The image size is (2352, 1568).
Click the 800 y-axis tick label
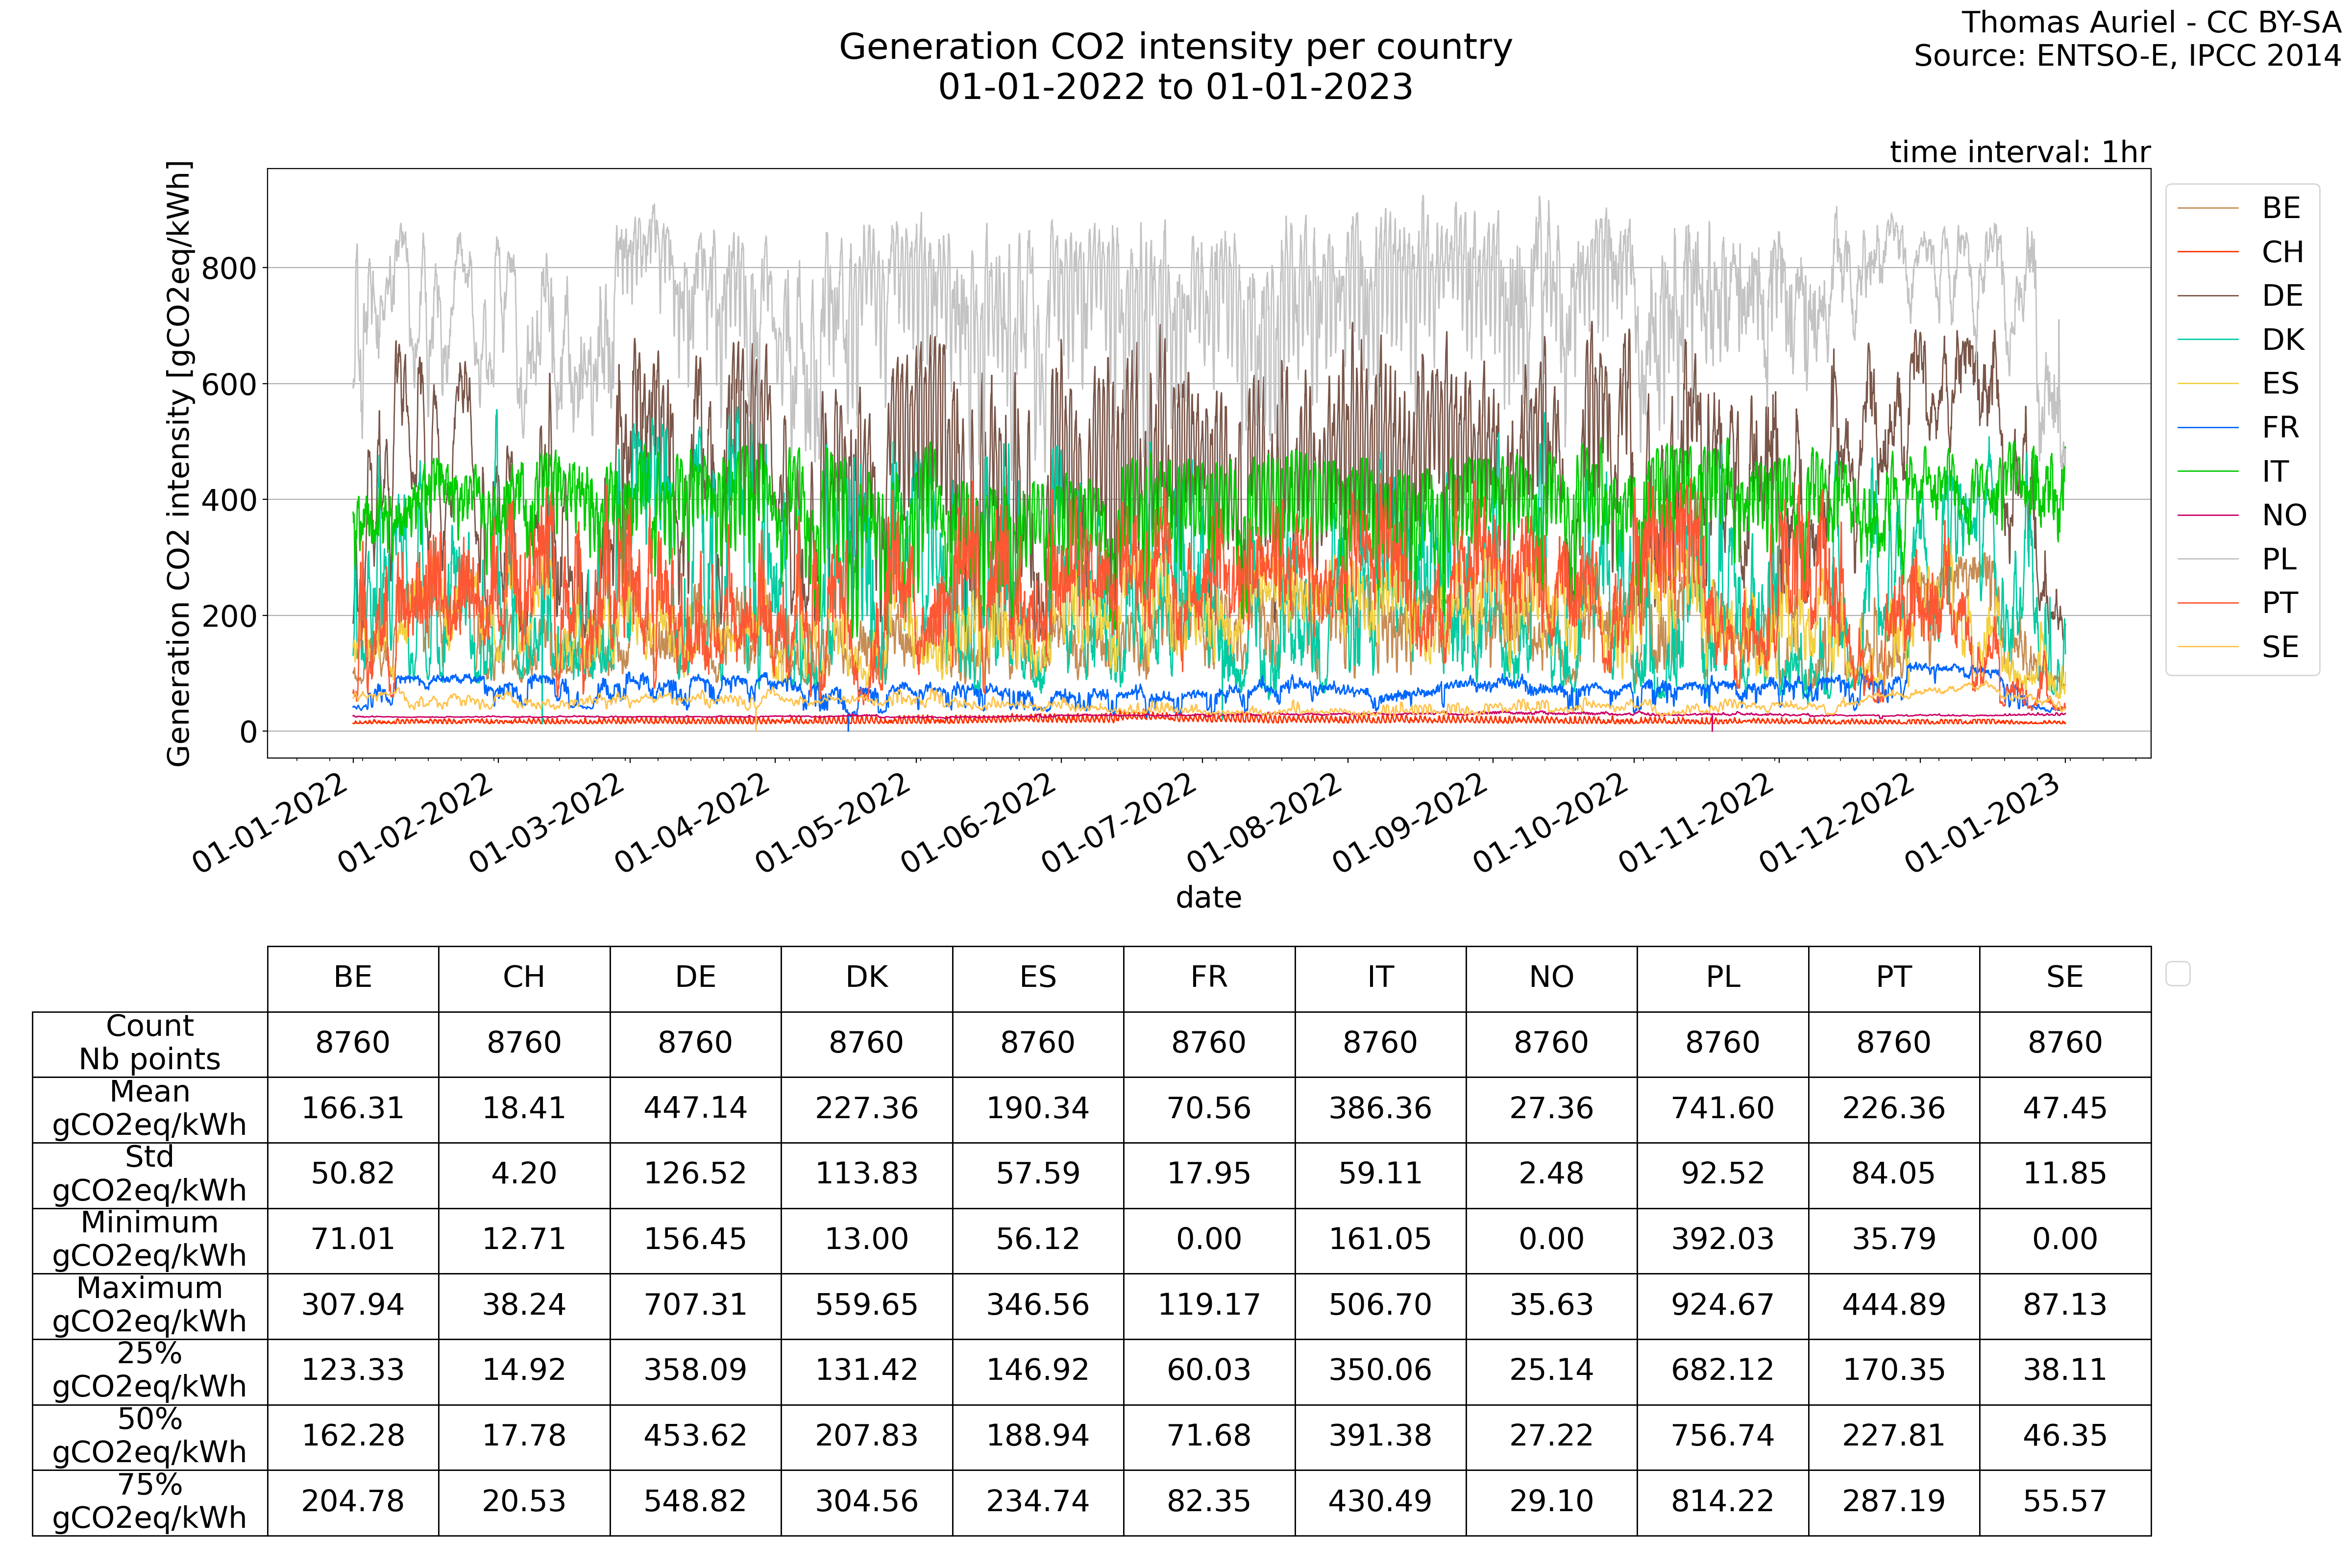tap(229, 268)
